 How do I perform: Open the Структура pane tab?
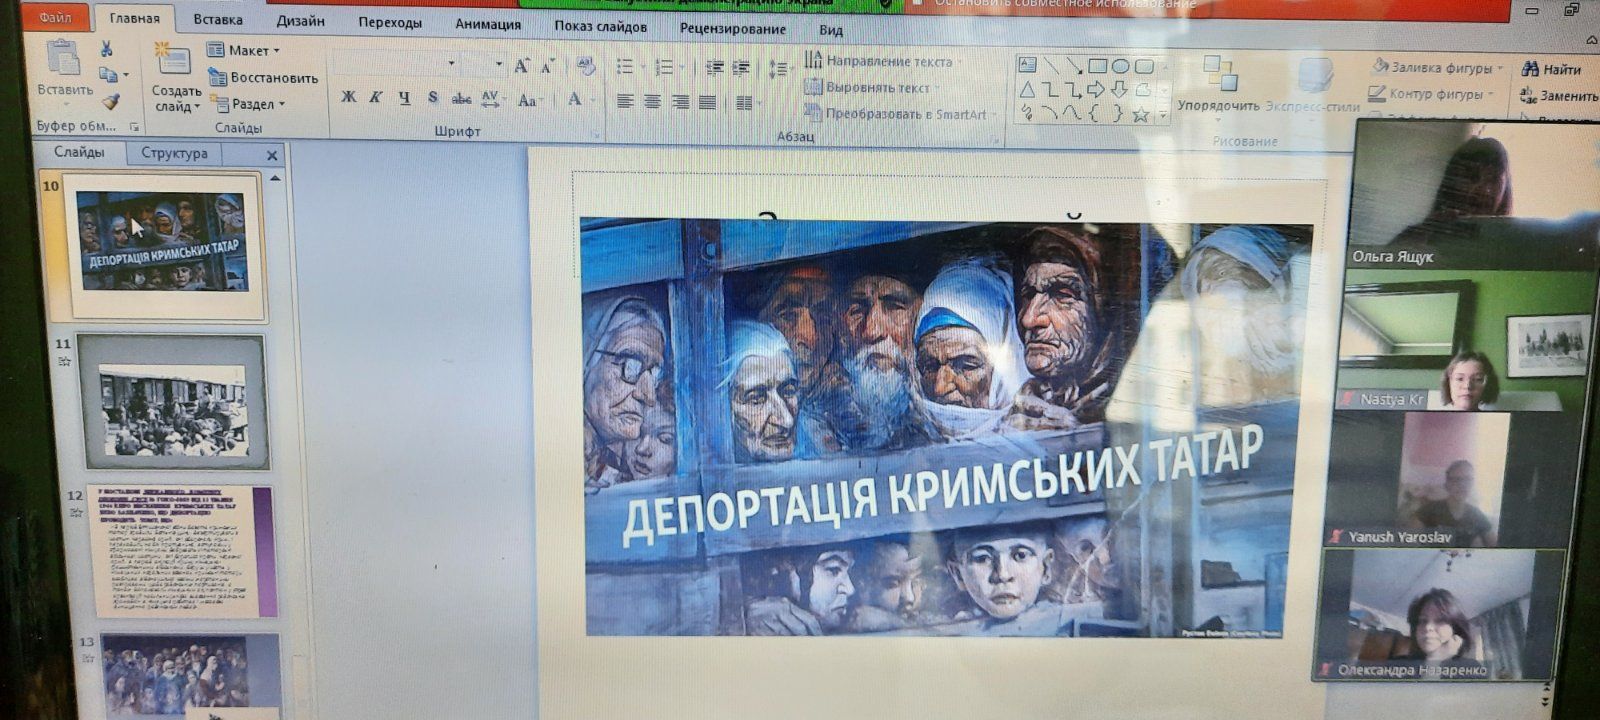pos(174,153)
